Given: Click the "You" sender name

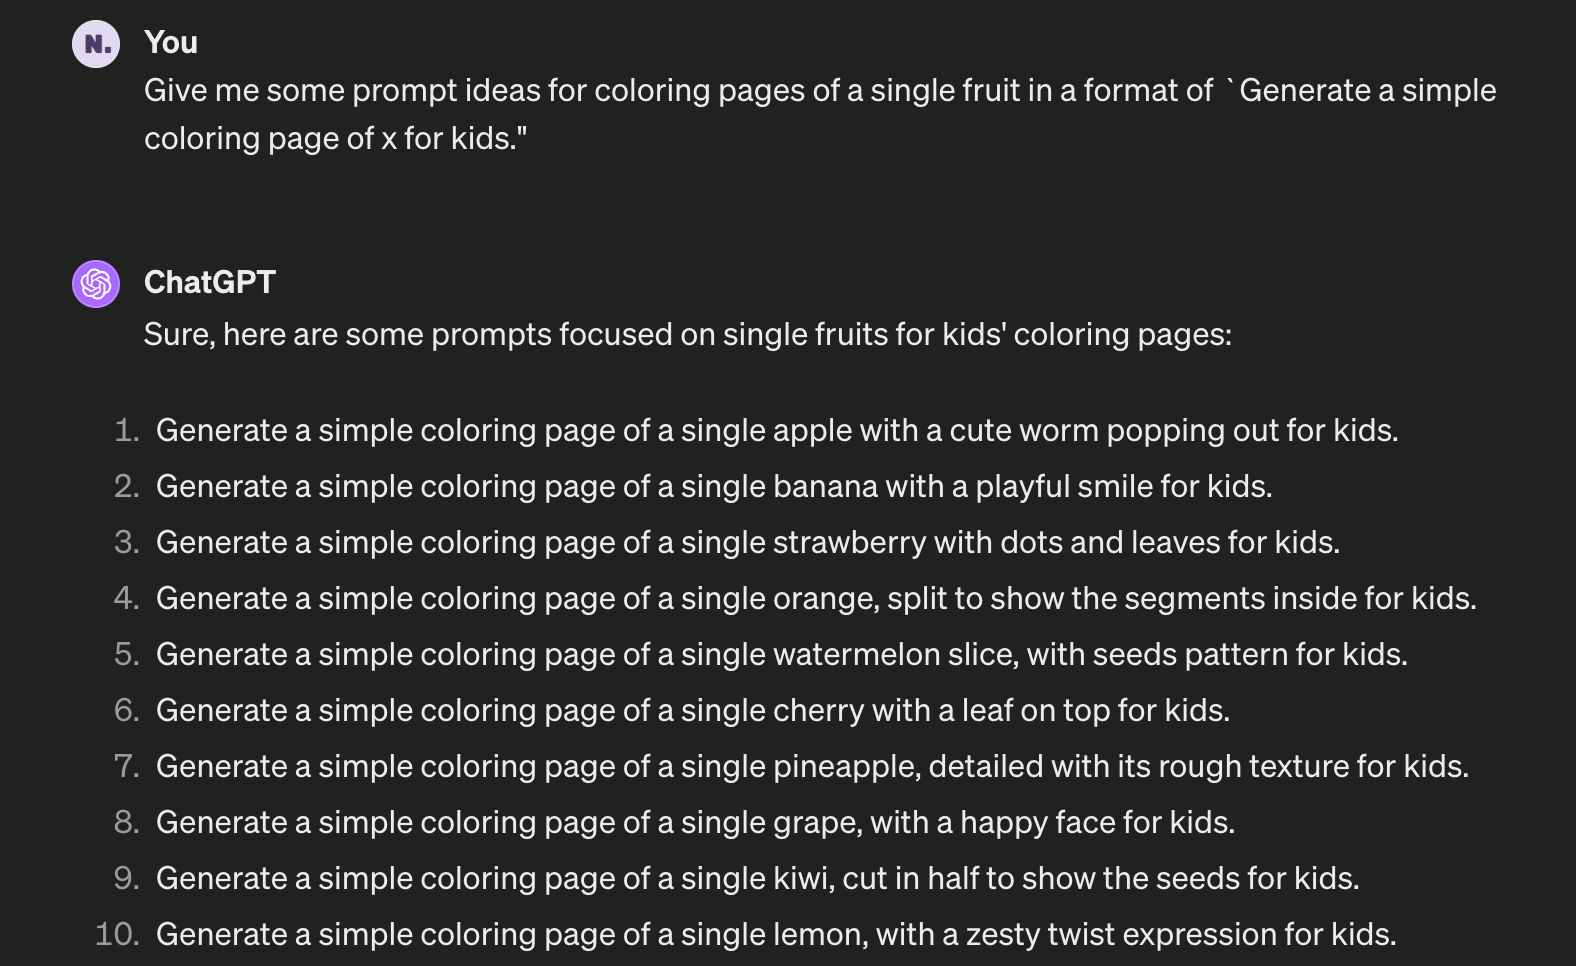Looking at the screenshot, I should [x=171, y=42].
